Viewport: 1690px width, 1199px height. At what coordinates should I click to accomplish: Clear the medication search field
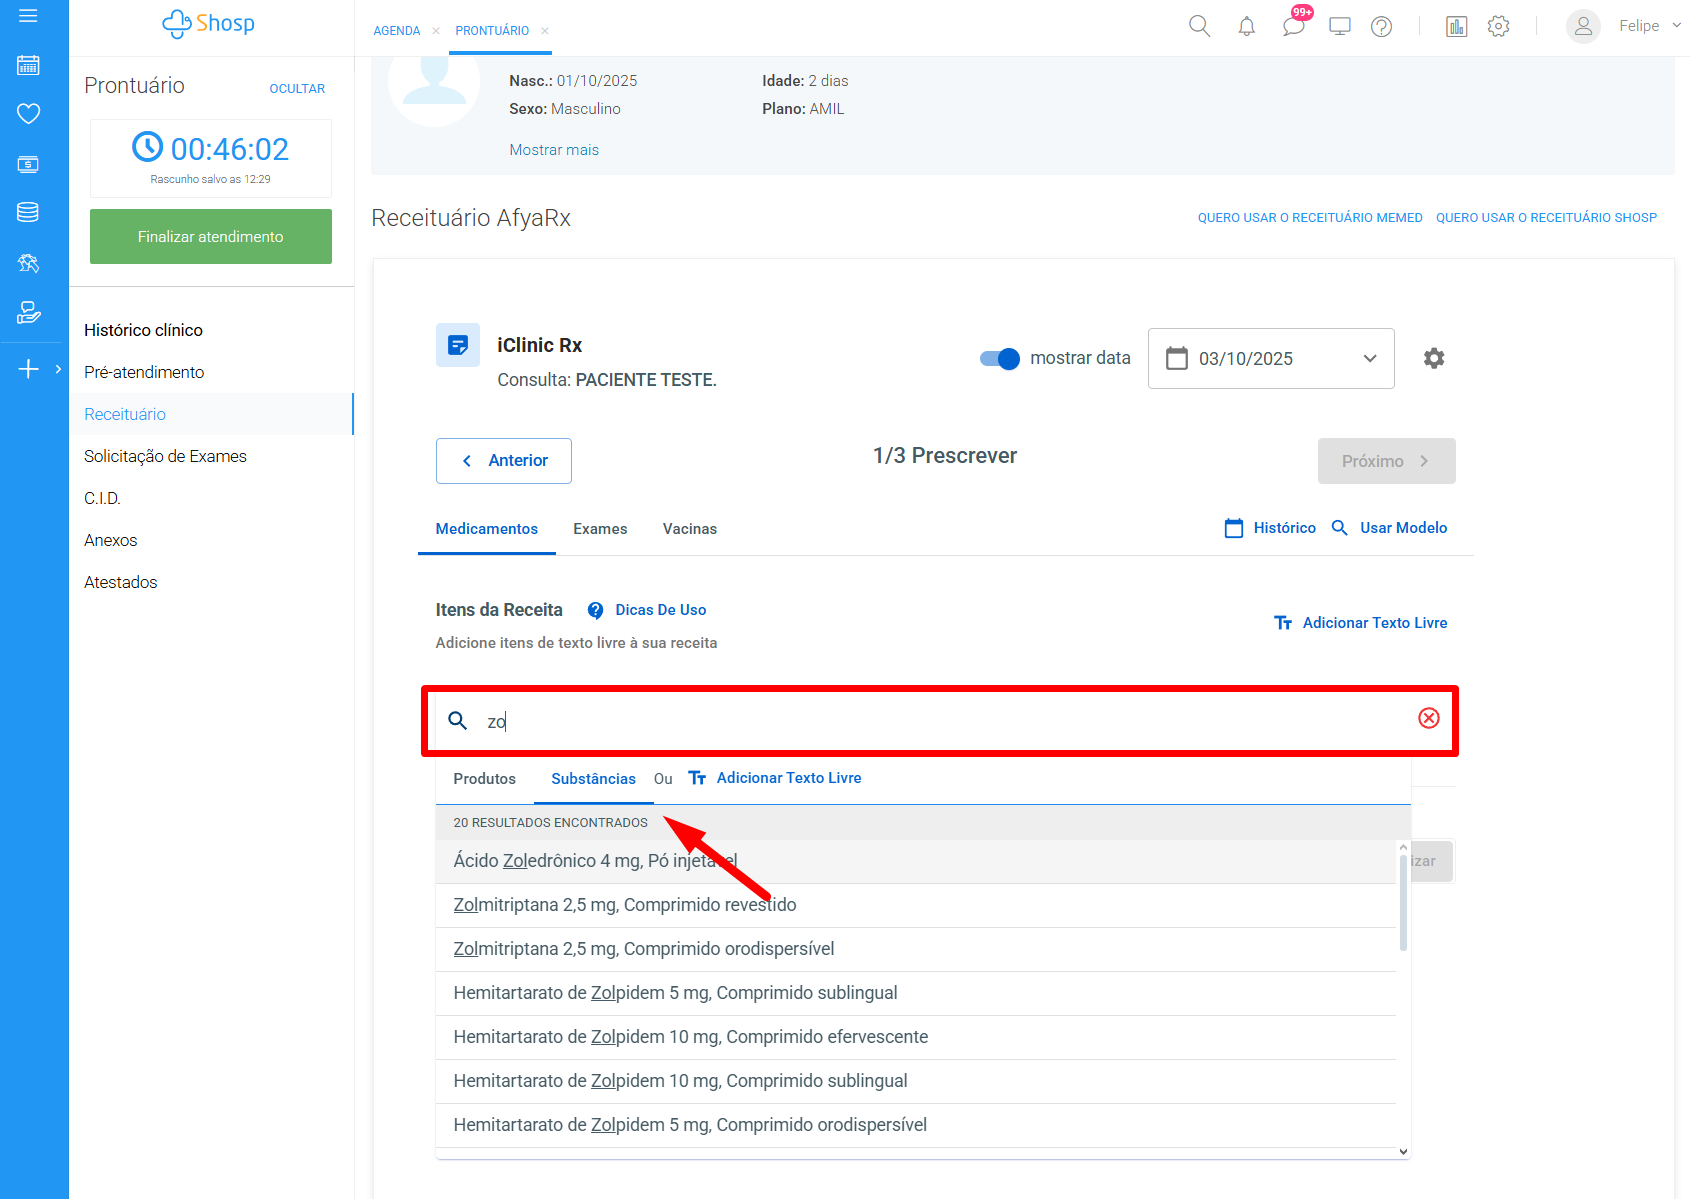(x=1428, y=718)
